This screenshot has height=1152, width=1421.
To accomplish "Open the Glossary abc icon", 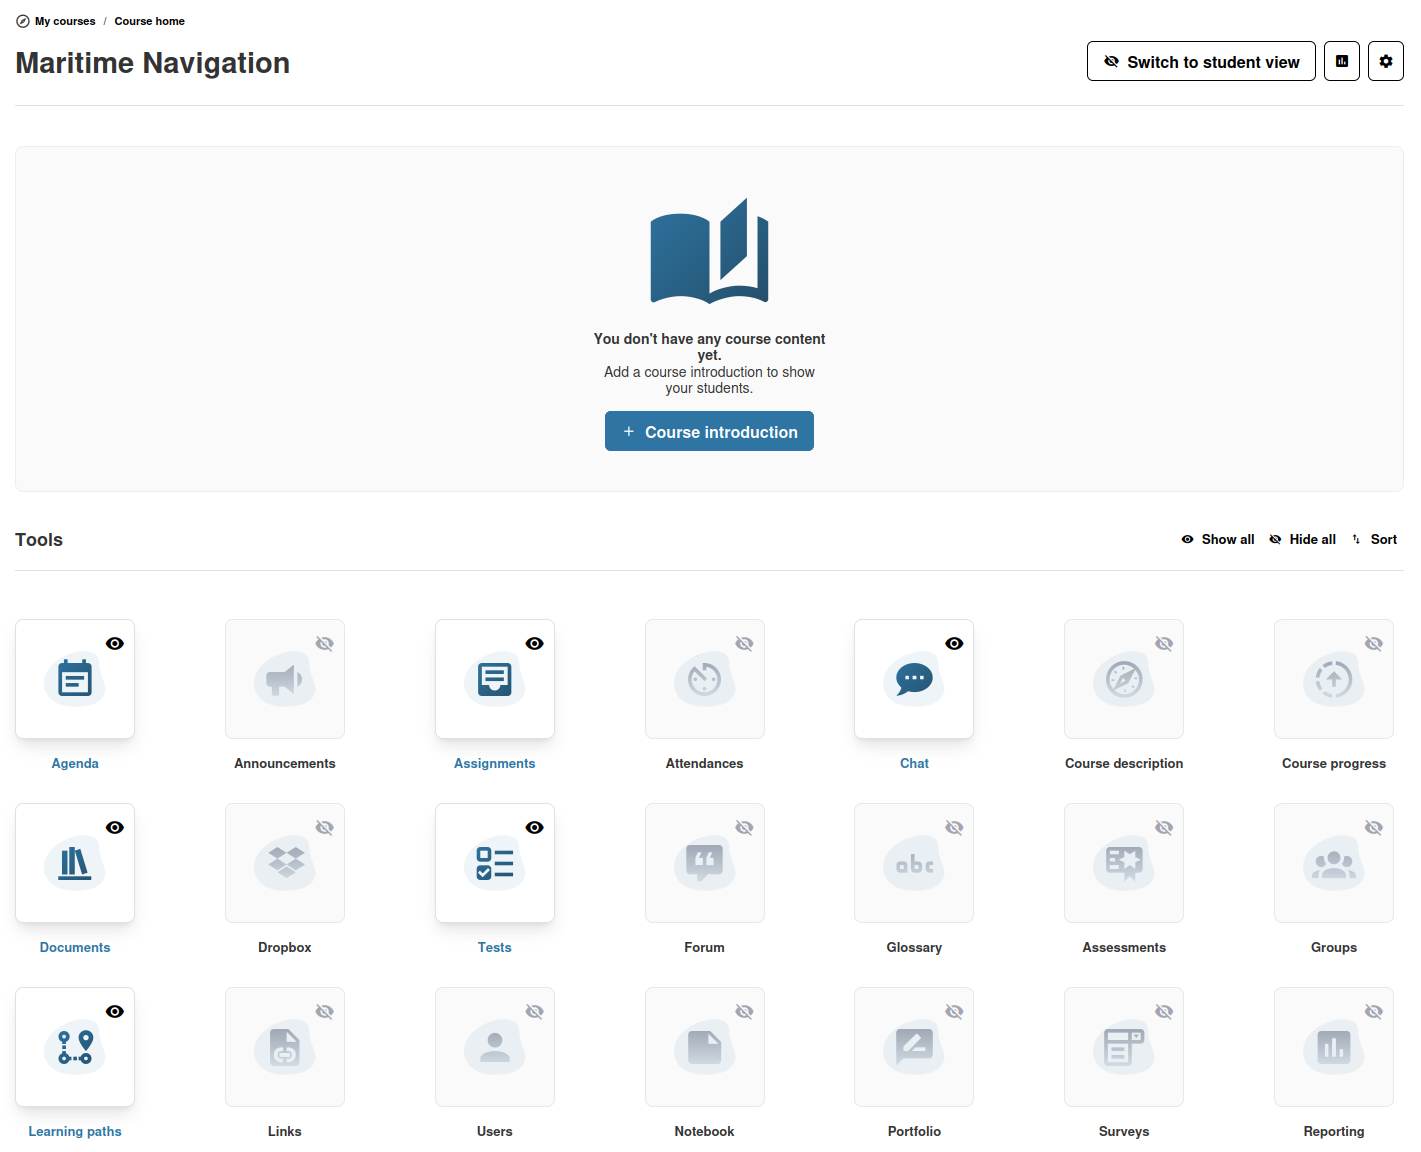I will coord(914,864).
